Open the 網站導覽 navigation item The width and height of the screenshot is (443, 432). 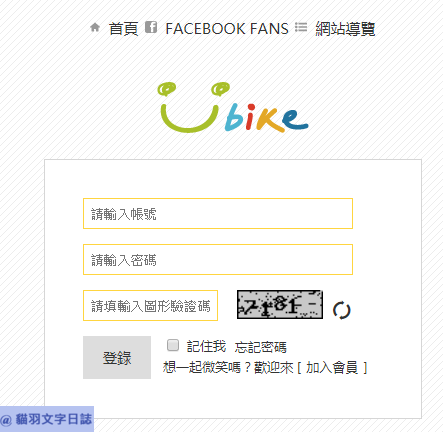tap(345, 29)
